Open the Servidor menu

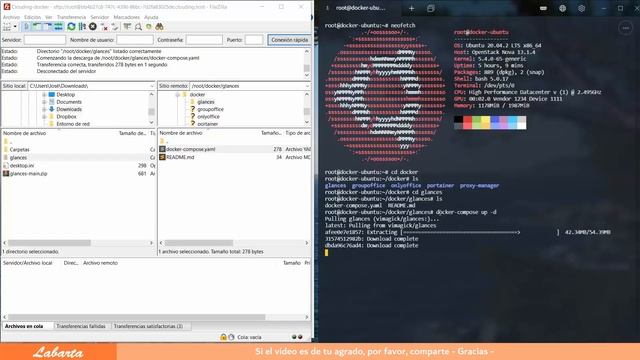click(x=100, y=17)
